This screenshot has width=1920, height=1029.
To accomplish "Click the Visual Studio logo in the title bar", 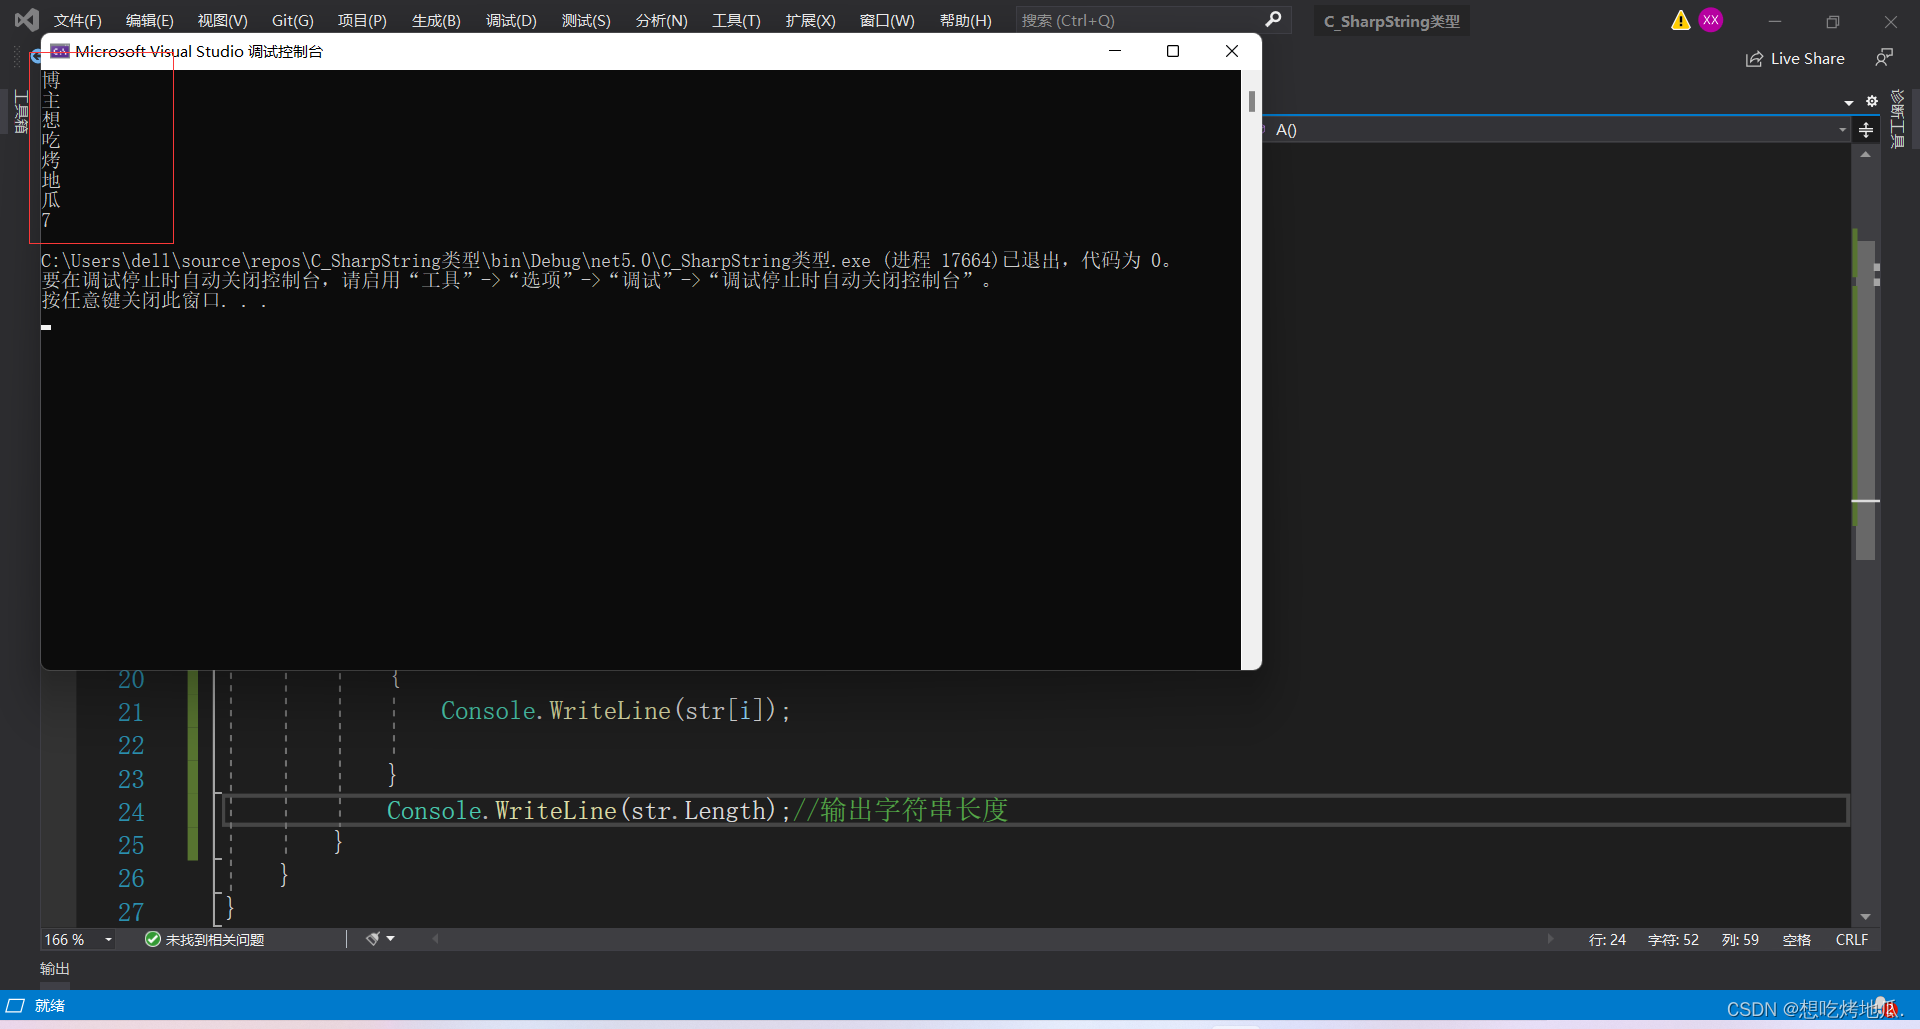I will tap(26, 19).
